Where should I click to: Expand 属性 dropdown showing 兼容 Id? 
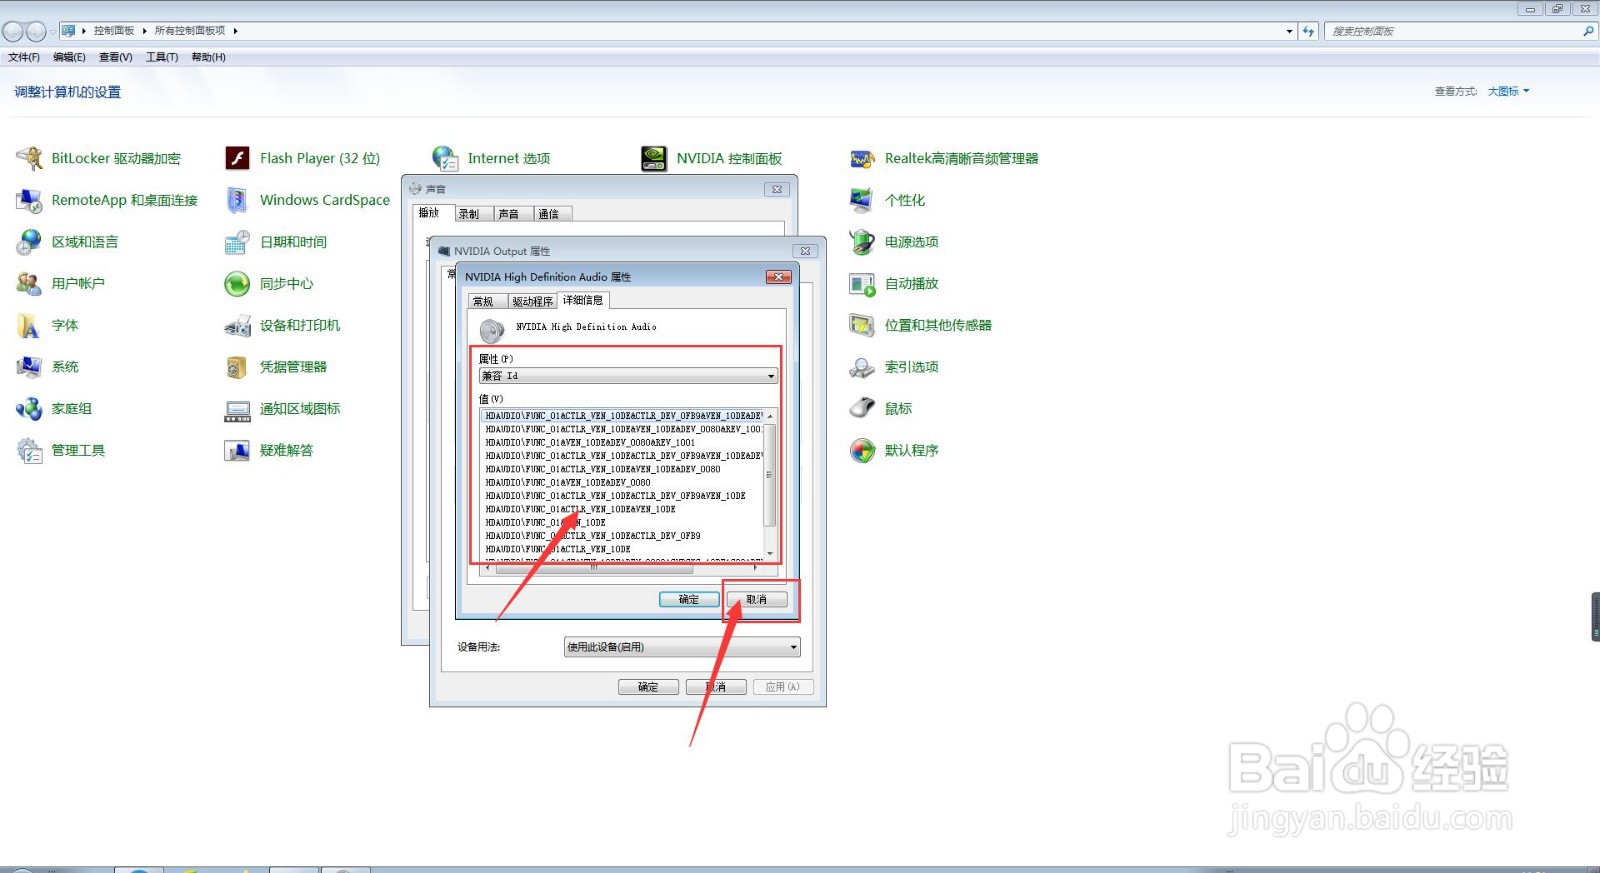[x=628, y=376]
